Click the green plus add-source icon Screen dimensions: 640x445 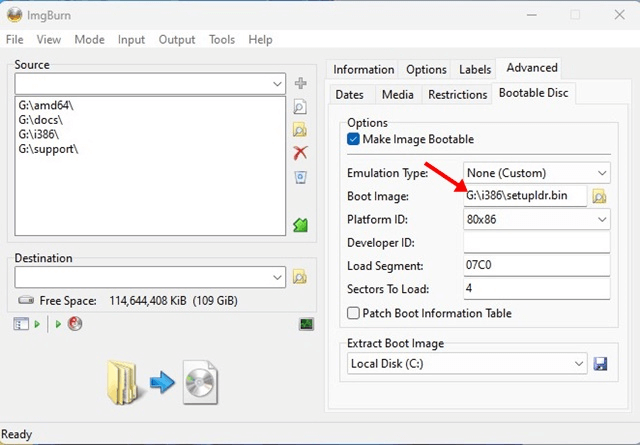click(x=300, y=83)
